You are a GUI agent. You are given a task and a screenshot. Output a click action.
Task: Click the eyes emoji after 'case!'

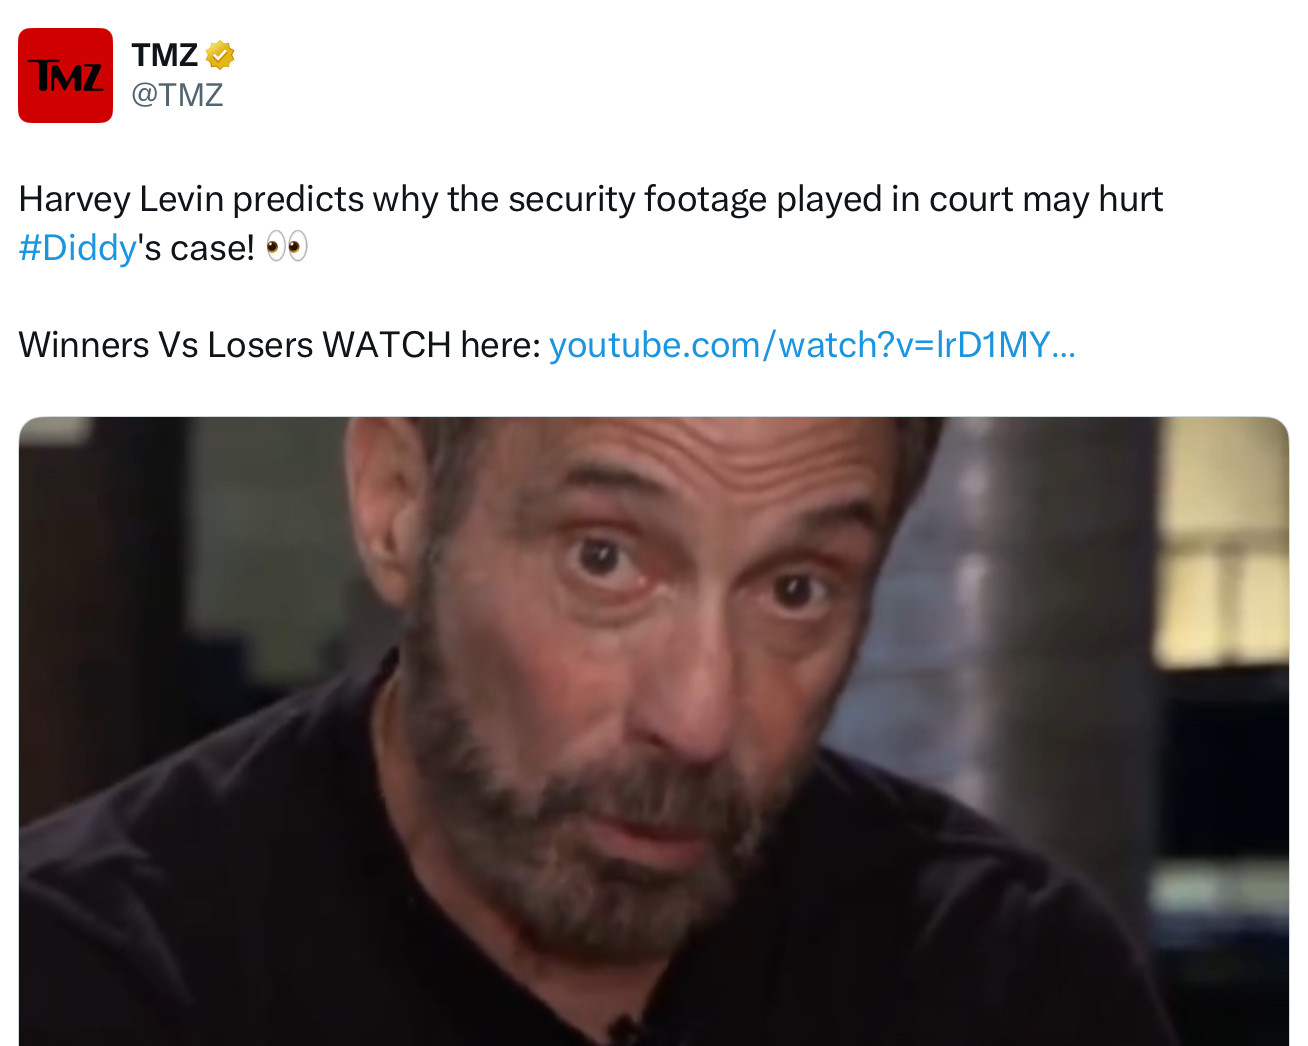click(287, 246)
